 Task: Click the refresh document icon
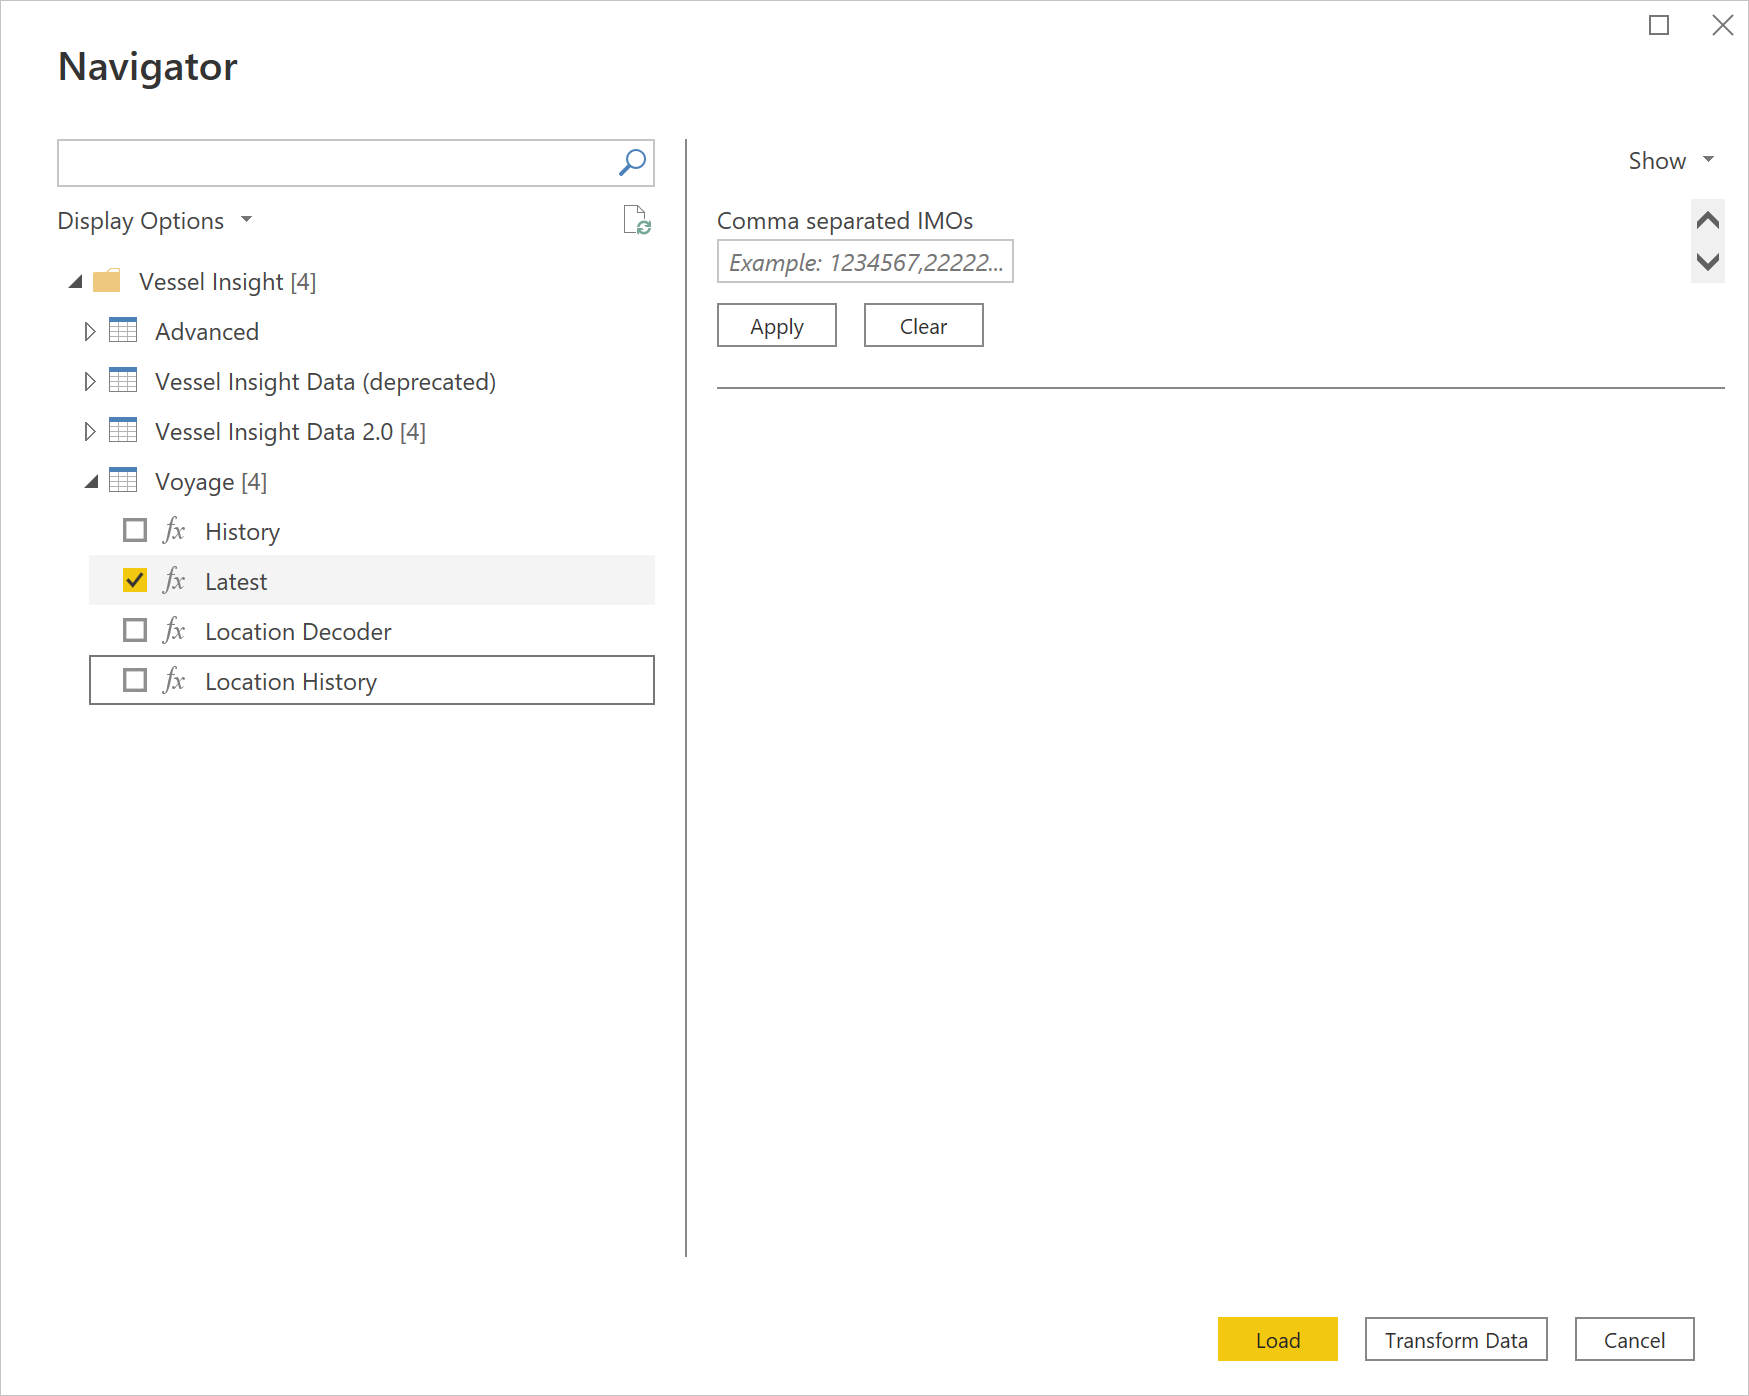pyautogui.click(x=637, y=220)
